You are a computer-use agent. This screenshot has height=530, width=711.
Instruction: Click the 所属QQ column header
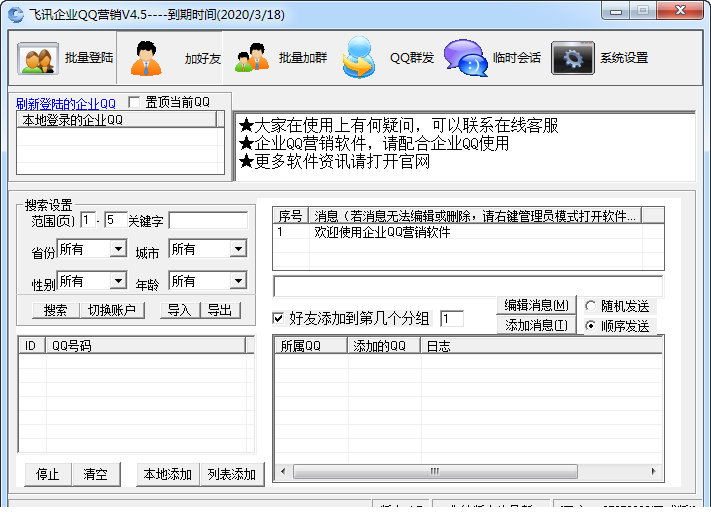[311, 346]
